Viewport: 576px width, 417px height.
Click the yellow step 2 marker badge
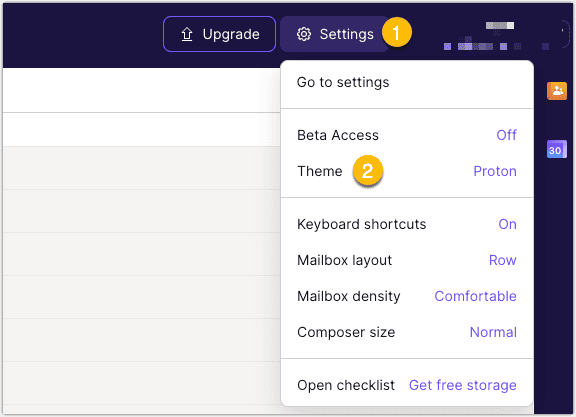coord(368,170)
